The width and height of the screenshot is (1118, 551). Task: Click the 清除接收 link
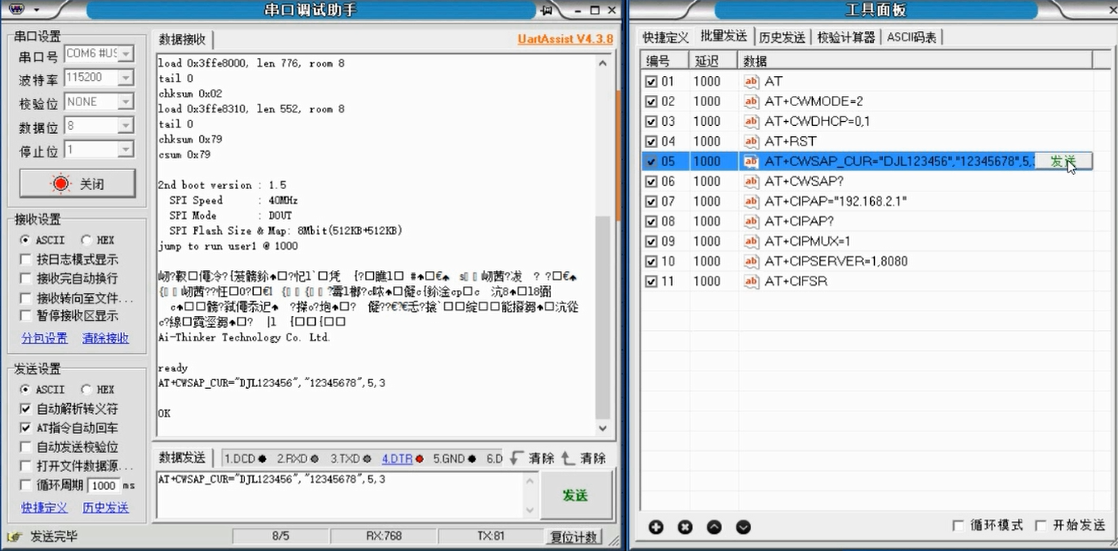point(106,338)
